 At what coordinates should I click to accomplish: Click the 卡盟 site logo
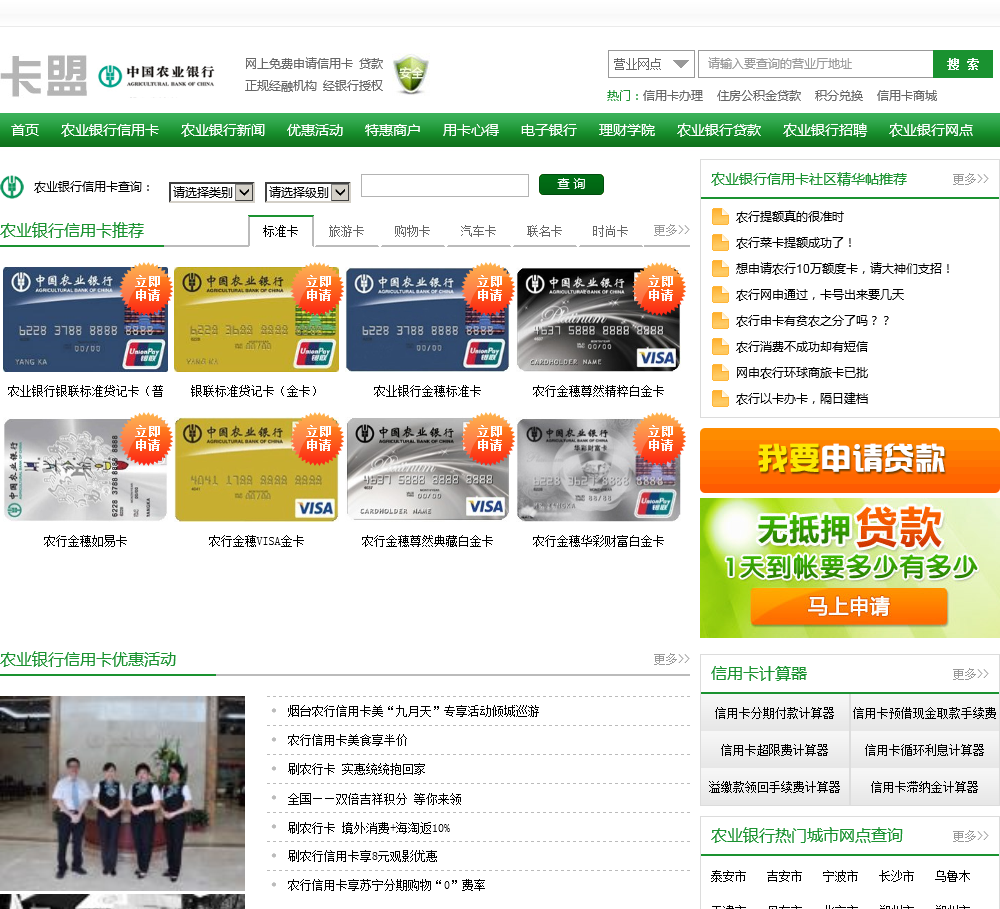click(x=44, y=76)
